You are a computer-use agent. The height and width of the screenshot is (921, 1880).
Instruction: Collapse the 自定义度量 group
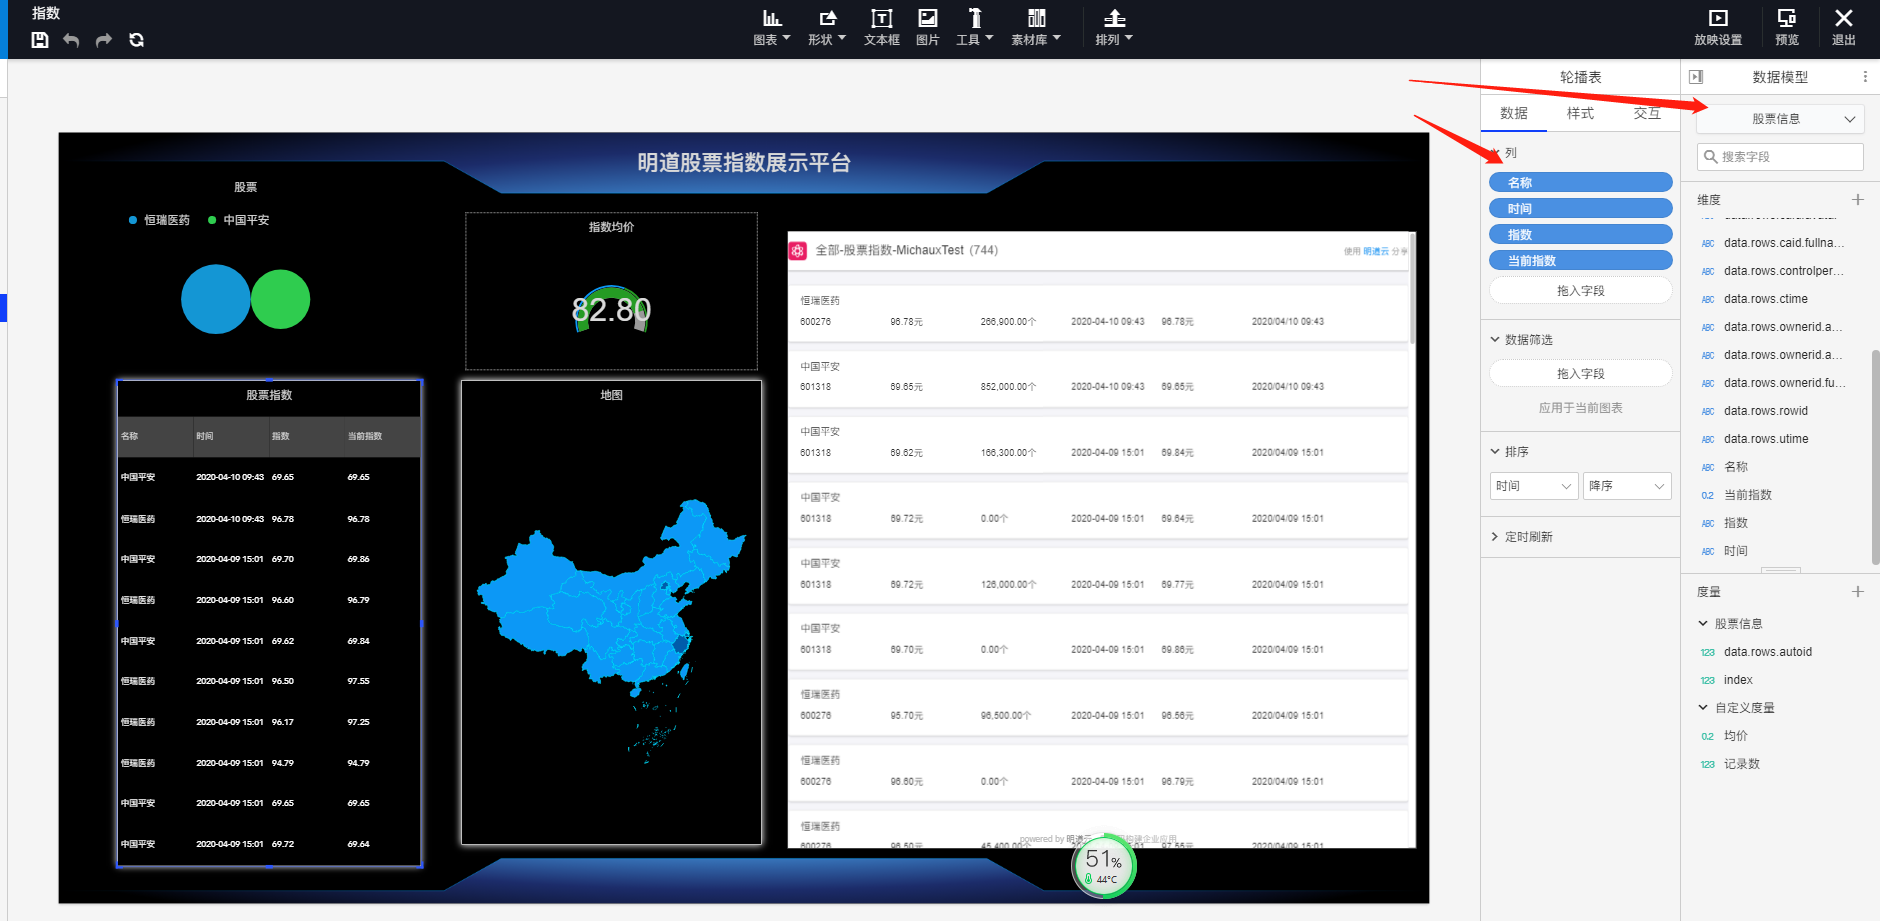(x=1703, y=708)
